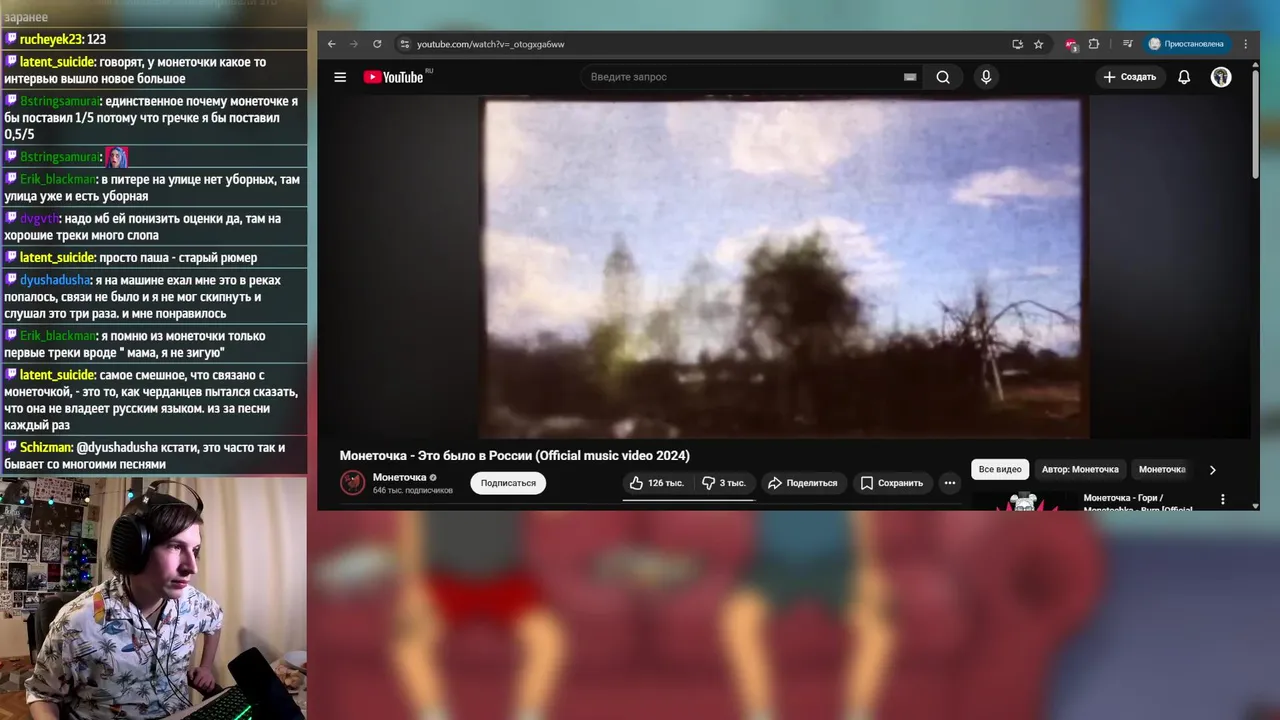Click the '646 тыс. подписчиков' subscriber count
The image size is (1280, 720).
coord(413,491)
